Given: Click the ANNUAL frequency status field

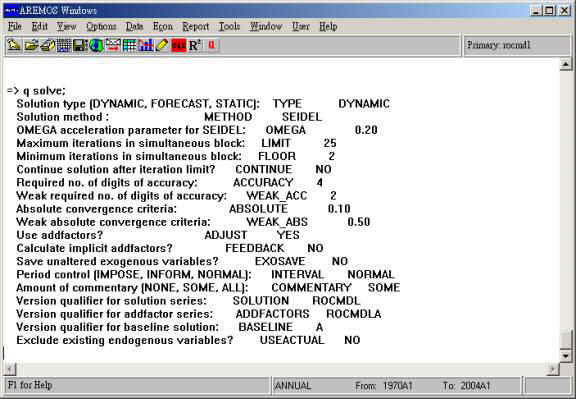Looking at the screenshot, I should point(293,386).
